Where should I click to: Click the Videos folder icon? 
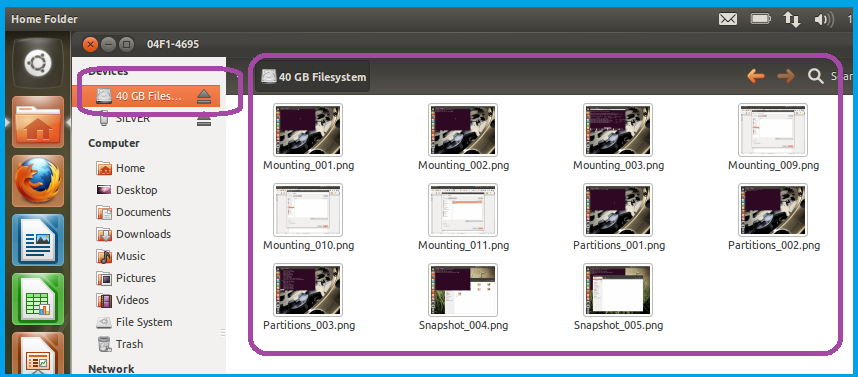click(104, 300)
